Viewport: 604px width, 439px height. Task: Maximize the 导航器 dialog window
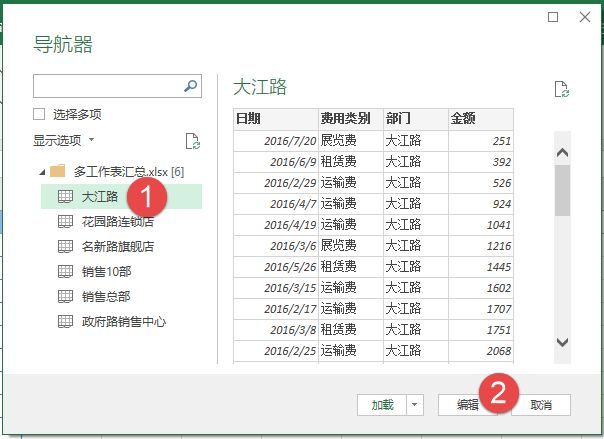553,17
